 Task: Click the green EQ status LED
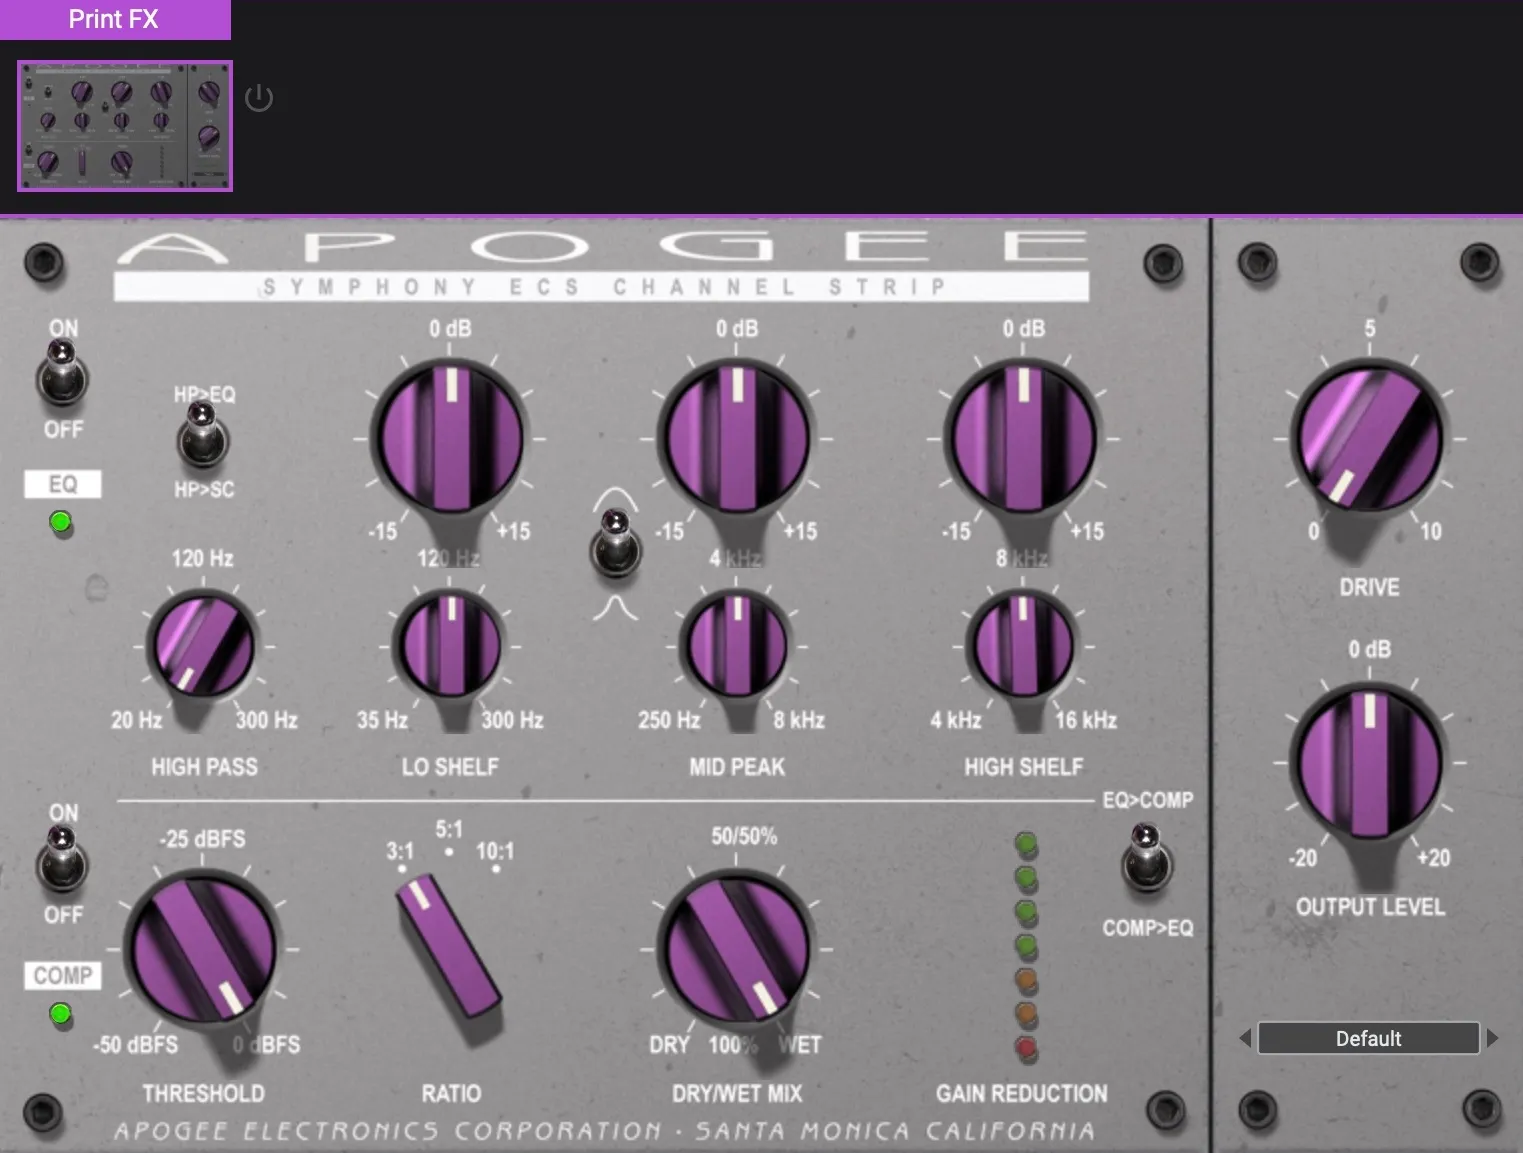tap(61, 522)
